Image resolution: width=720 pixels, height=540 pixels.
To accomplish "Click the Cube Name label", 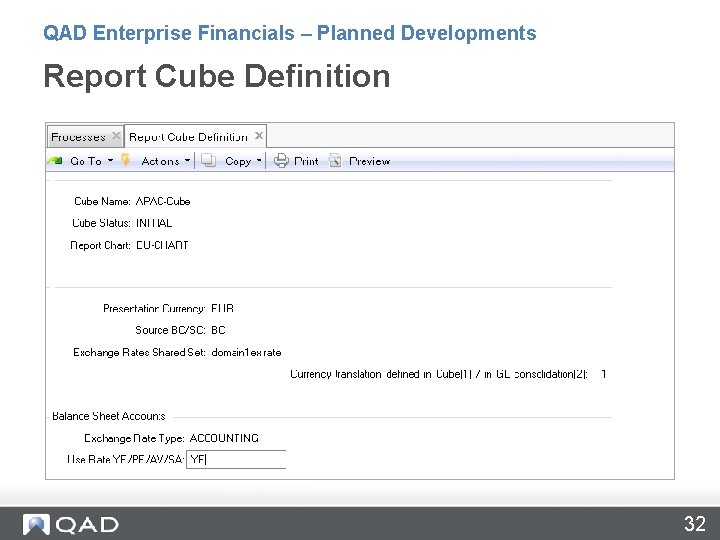I will 102,201.
